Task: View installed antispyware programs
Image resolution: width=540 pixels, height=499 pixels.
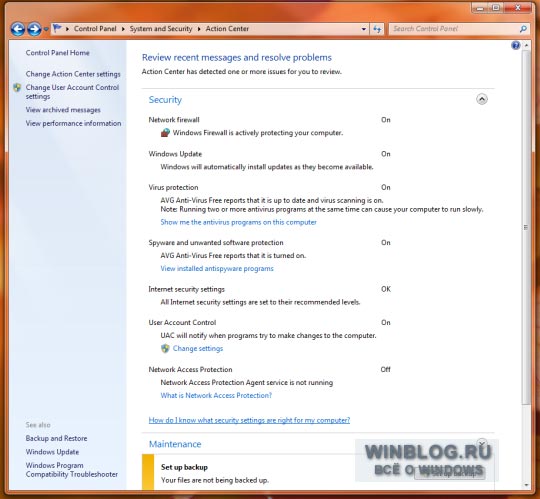Action: (x=217, y=269)
